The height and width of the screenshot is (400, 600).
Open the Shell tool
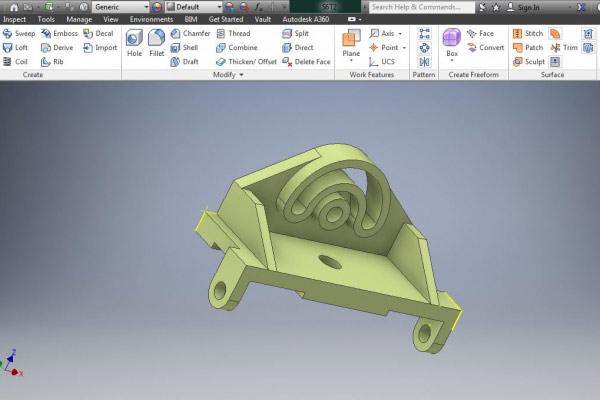pos(184,47)
